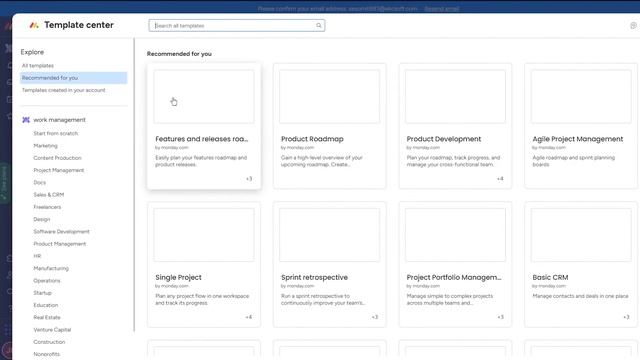Open Product Development template thumbnail

[456, 96]
